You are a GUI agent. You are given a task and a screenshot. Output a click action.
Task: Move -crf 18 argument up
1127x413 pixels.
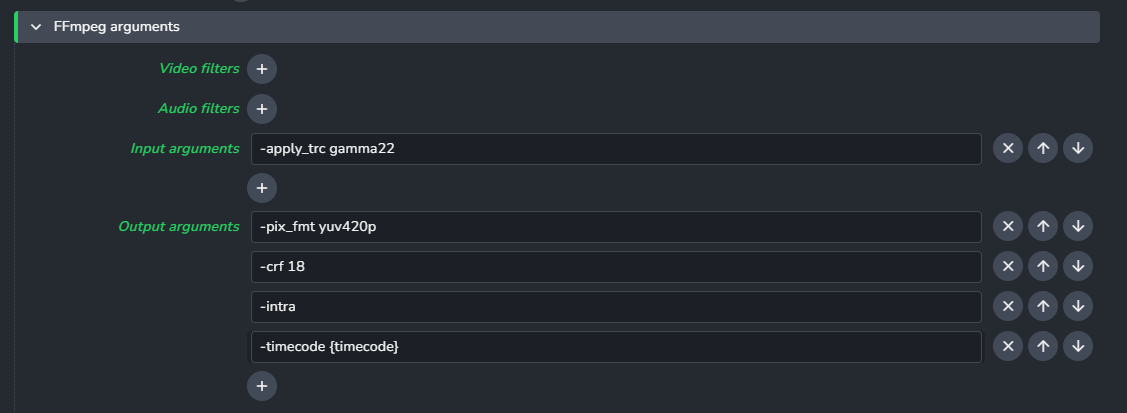(x=1043, y=267)
